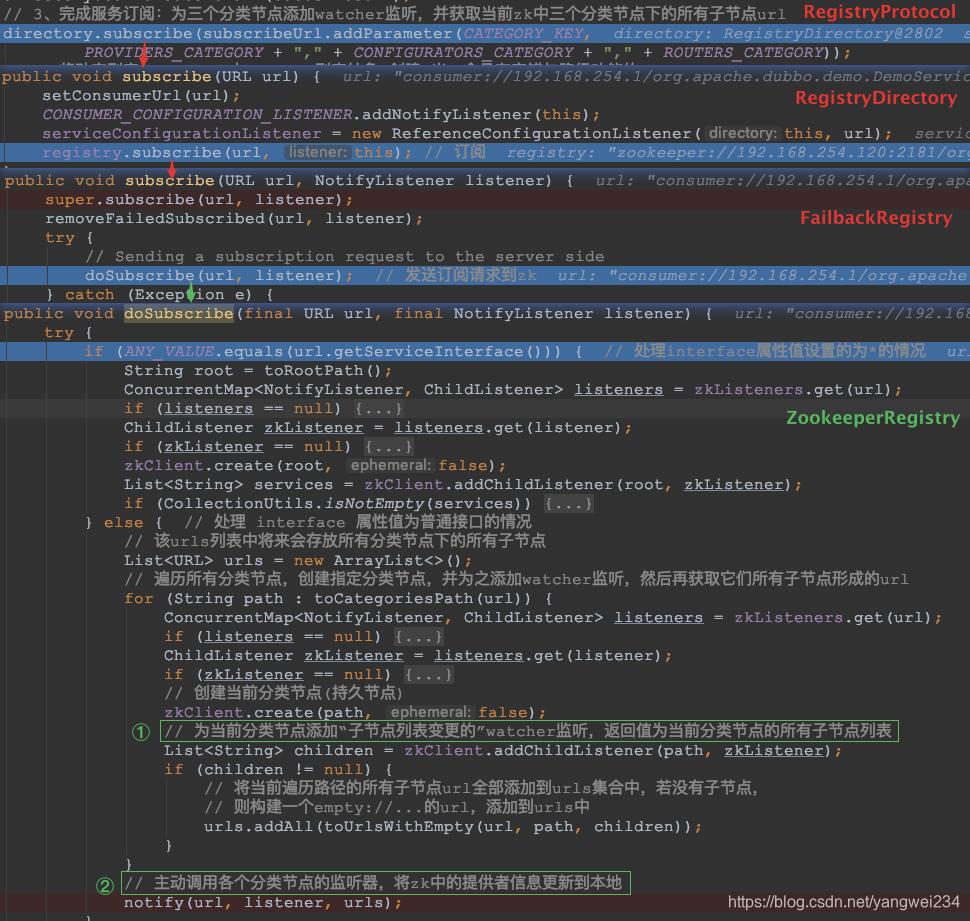Select CONSUMER_CONFIGURATION_LISTENER field
Viewport: 970px width, 921px height.
(197, 114)
